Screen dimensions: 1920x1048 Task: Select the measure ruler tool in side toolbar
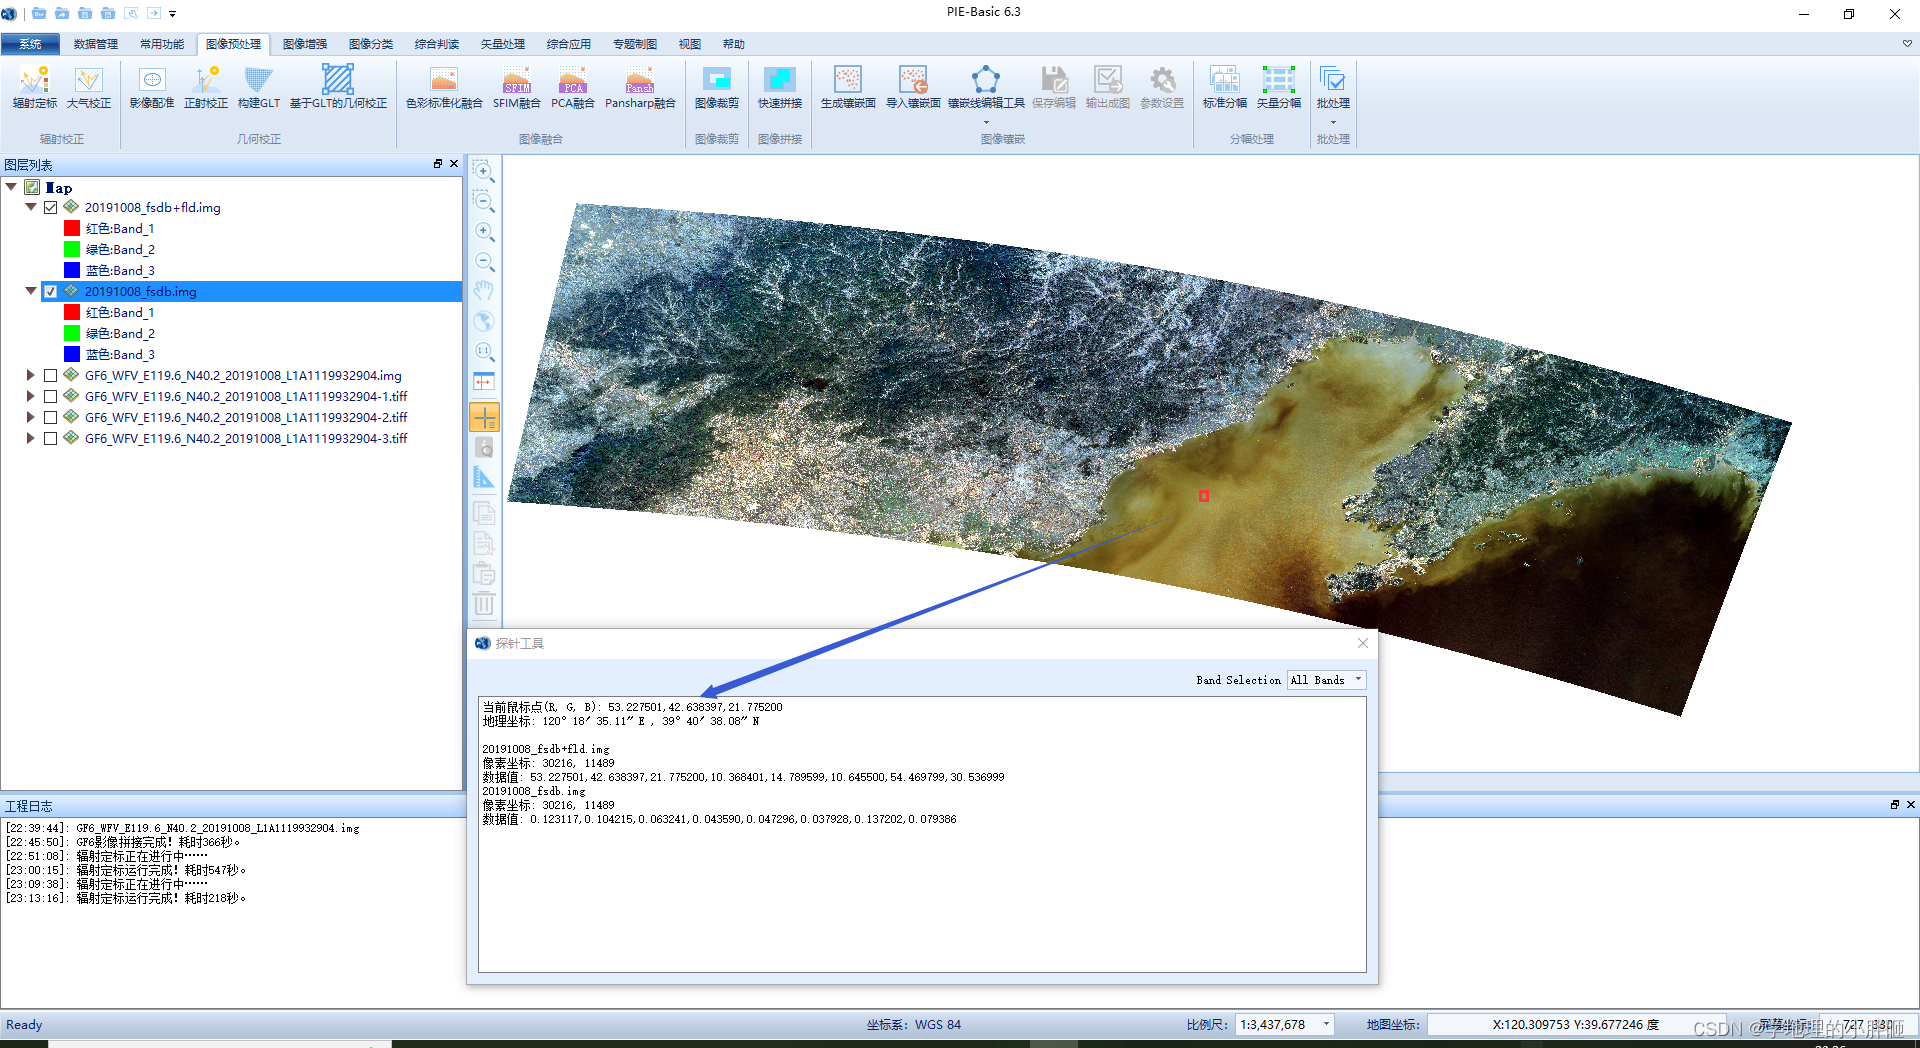coord(484,477)
